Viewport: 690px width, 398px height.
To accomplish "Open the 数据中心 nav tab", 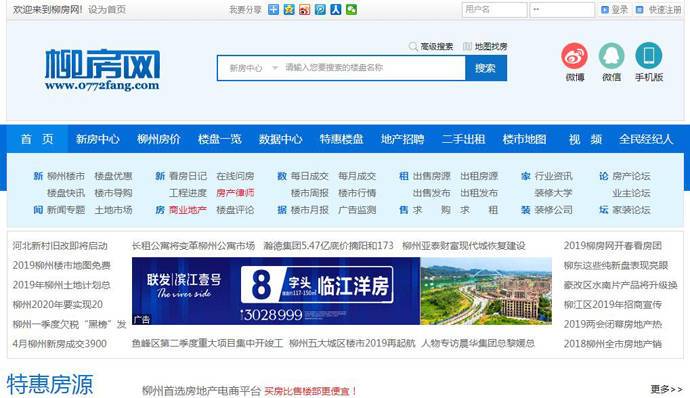I will tap(280, 139).
